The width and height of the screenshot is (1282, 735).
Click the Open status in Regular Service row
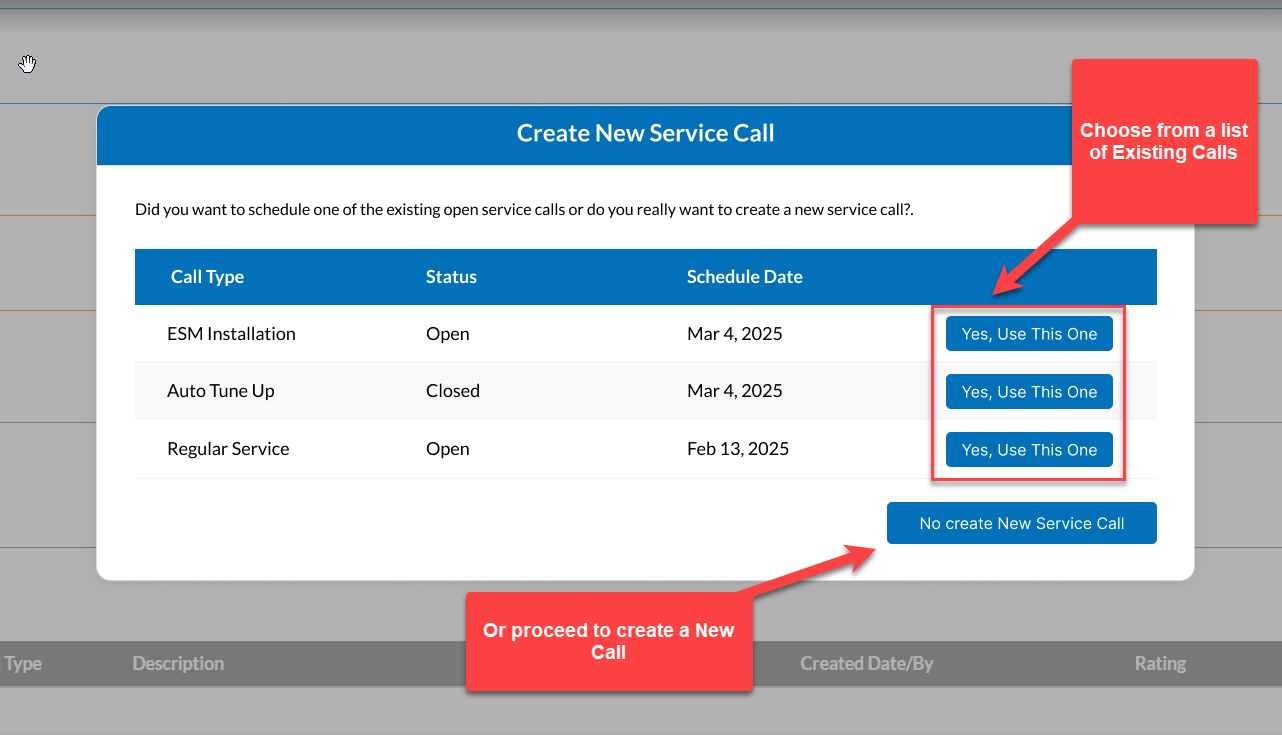click(447, 449)
